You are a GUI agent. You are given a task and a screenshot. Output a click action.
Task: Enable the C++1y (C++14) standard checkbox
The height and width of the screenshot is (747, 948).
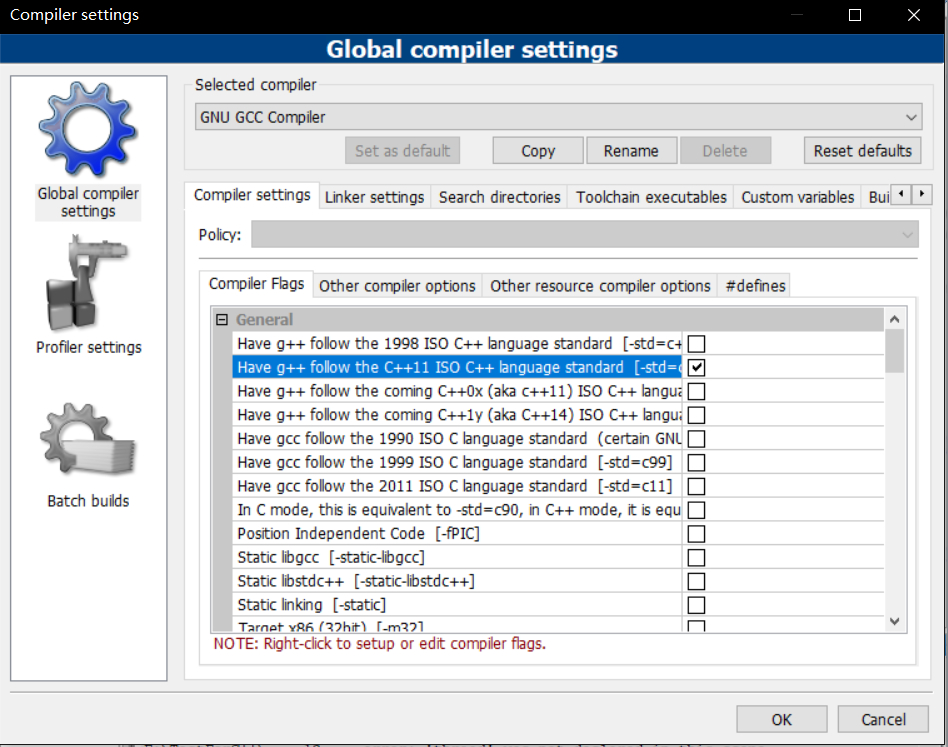click(696, 415)
